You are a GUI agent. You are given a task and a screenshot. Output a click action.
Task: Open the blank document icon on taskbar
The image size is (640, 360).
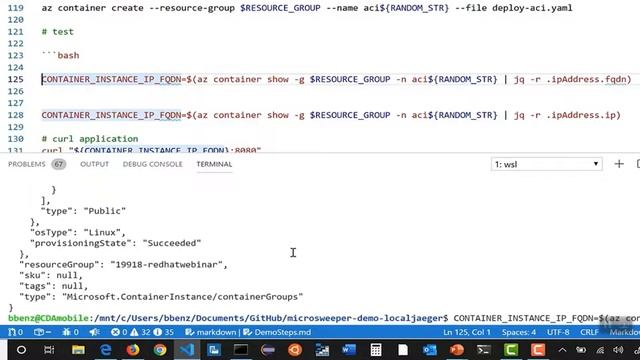click(x=403, y=350)
